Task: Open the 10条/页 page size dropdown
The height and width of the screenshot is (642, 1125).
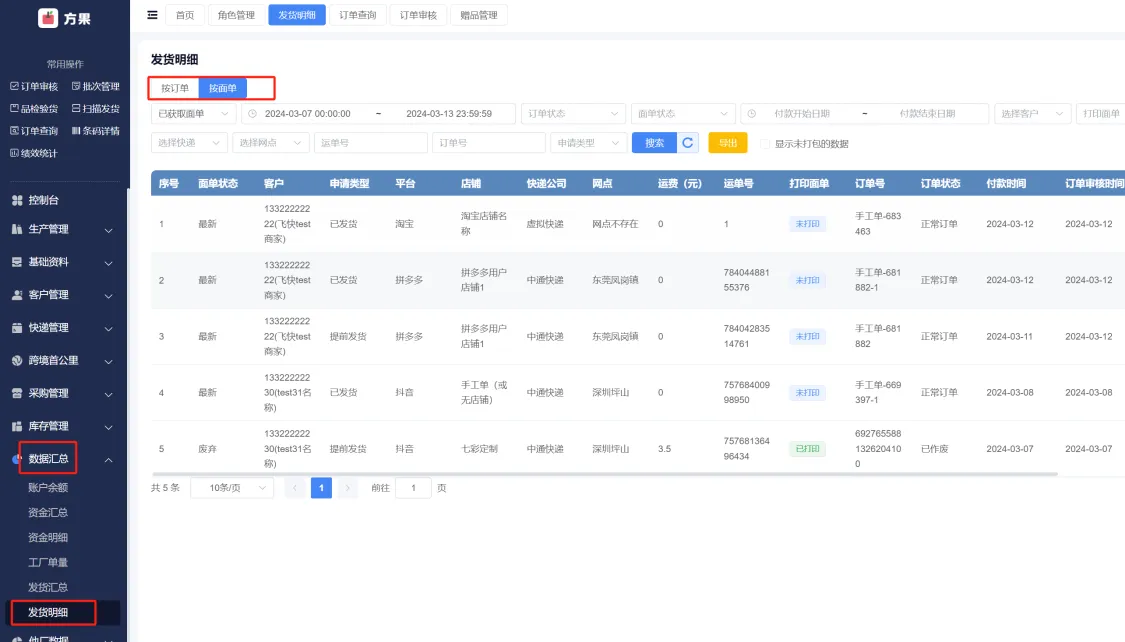Action: coord(231,488)
